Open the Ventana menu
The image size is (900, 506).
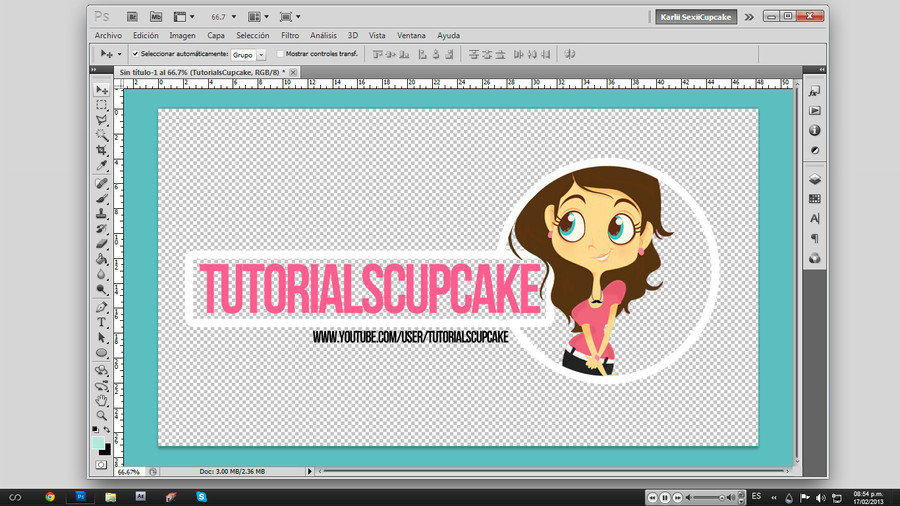pyautogui.click(x=411, y=36)
